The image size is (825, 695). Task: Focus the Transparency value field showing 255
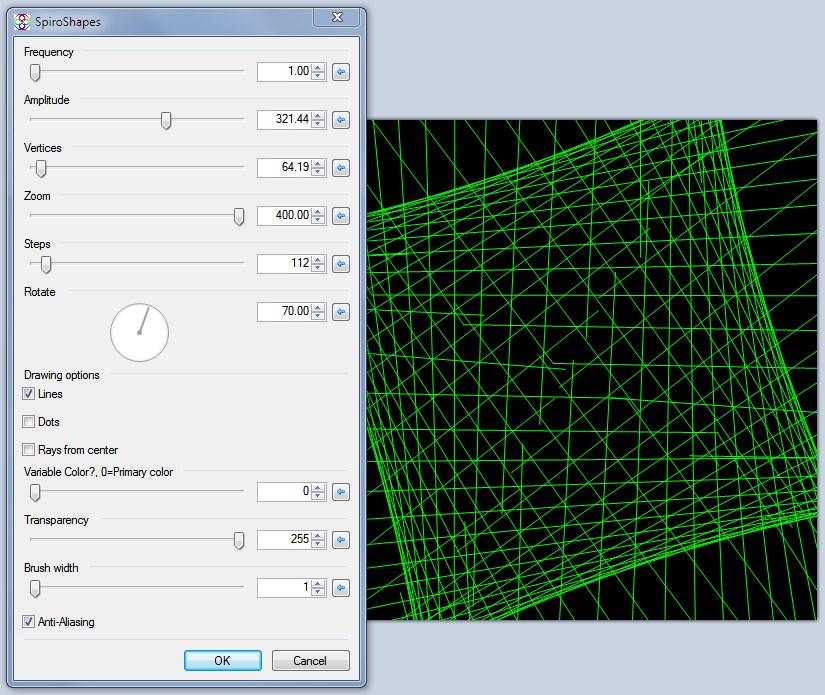[x=285, y=540]
